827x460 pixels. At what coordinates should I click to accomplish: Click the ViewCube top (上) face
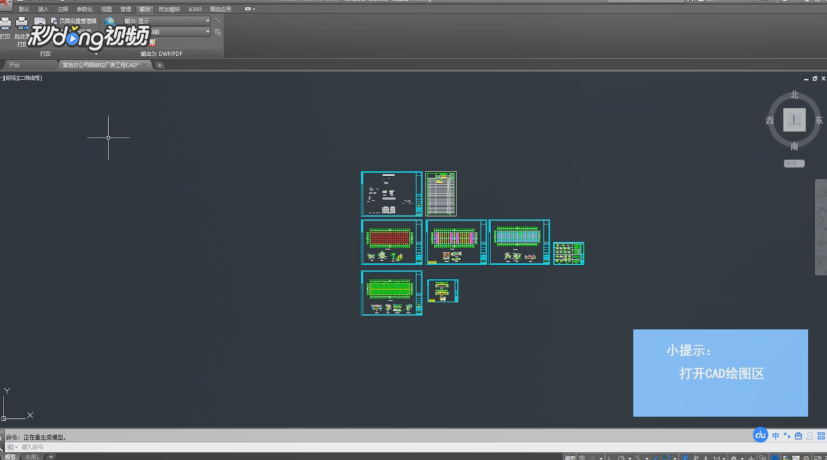pyautogui.click(x=794, y=120)
